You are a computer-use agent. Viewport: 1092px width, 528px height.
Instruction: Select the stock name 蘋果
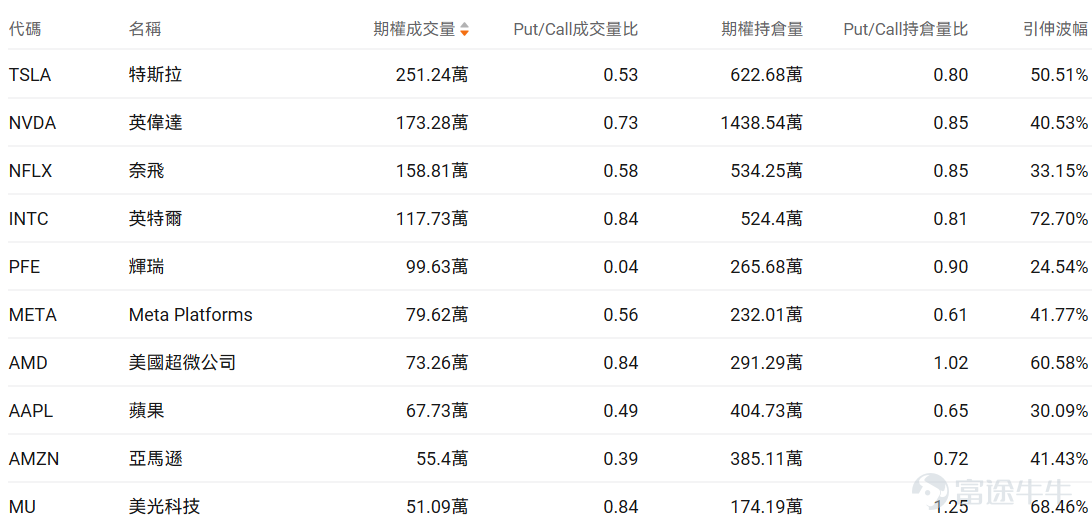[146, 411]
